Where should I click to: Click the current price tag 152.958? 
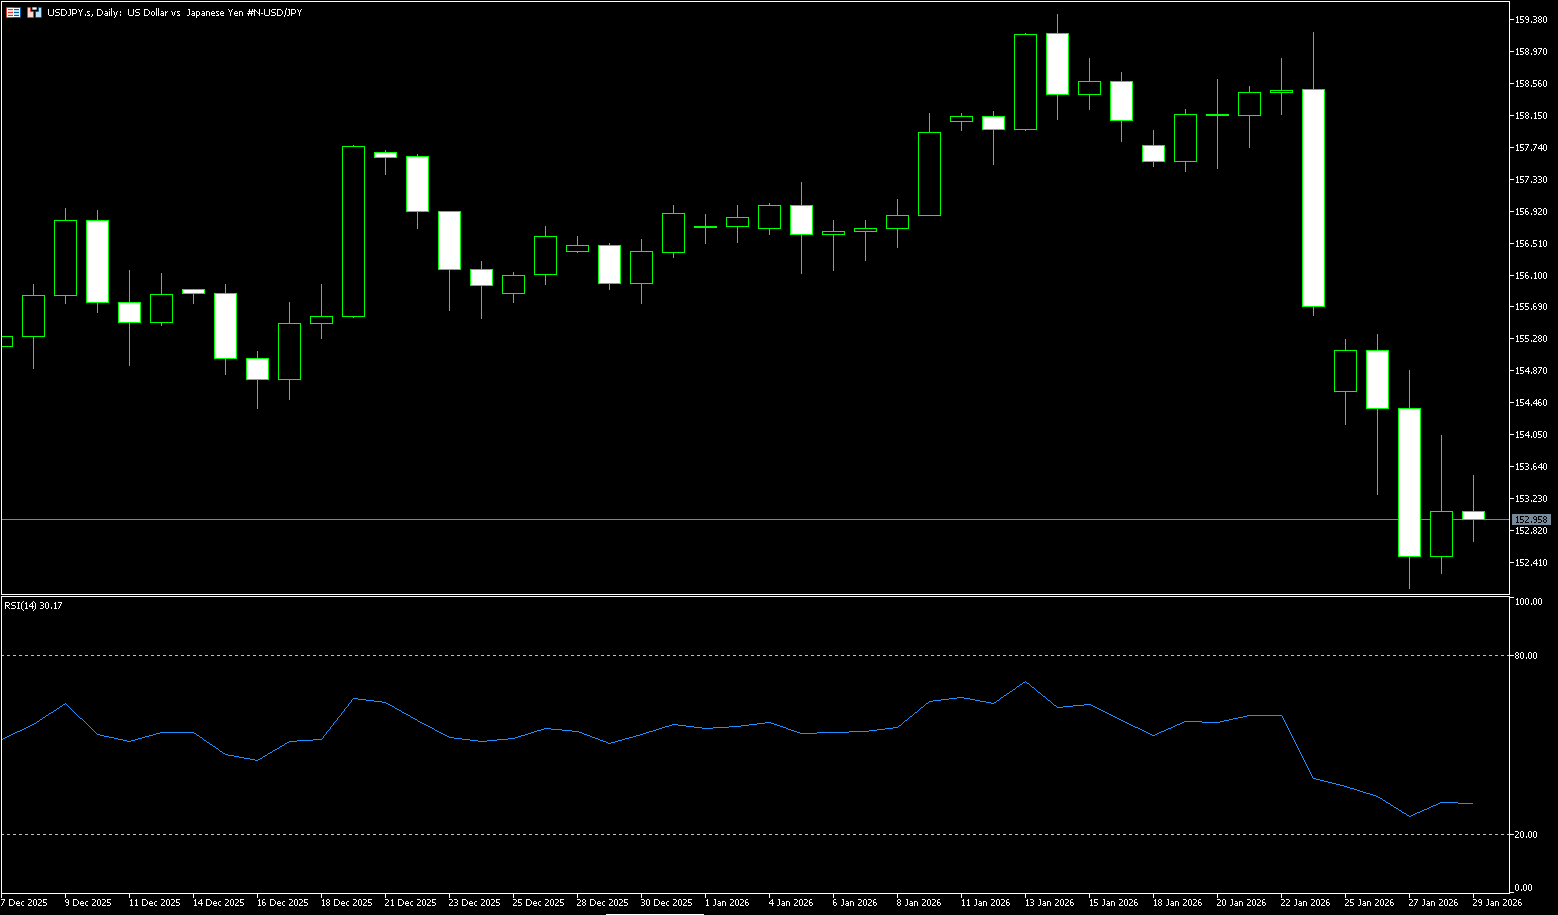[x=1531, y=520]
